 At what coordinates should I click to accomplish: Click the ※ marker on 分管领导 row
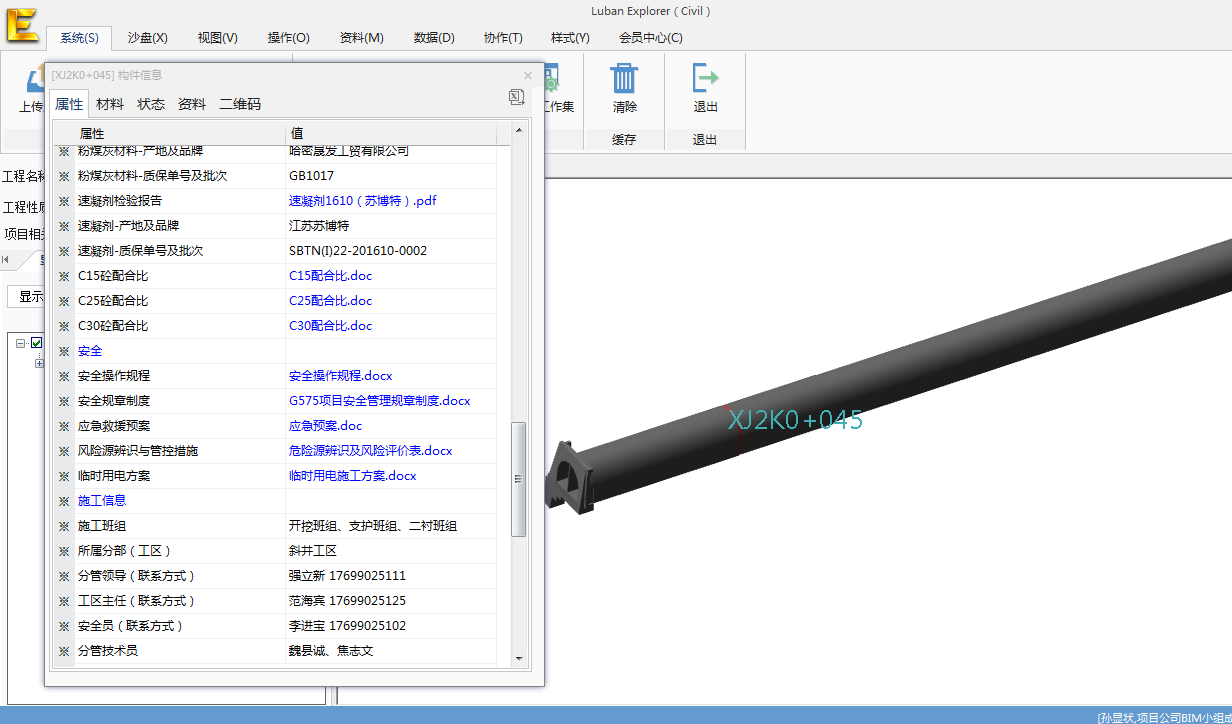click(64, 576)
